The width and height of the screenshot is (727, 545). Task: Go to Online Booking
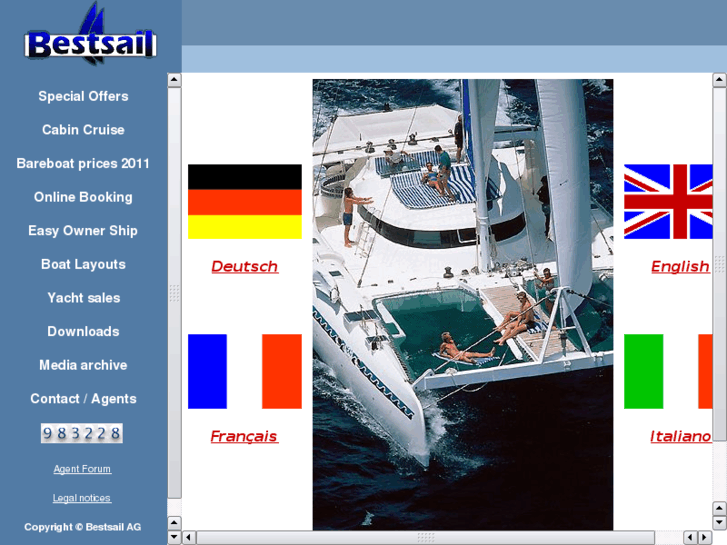pyautogui.click(x=83, y=197)
